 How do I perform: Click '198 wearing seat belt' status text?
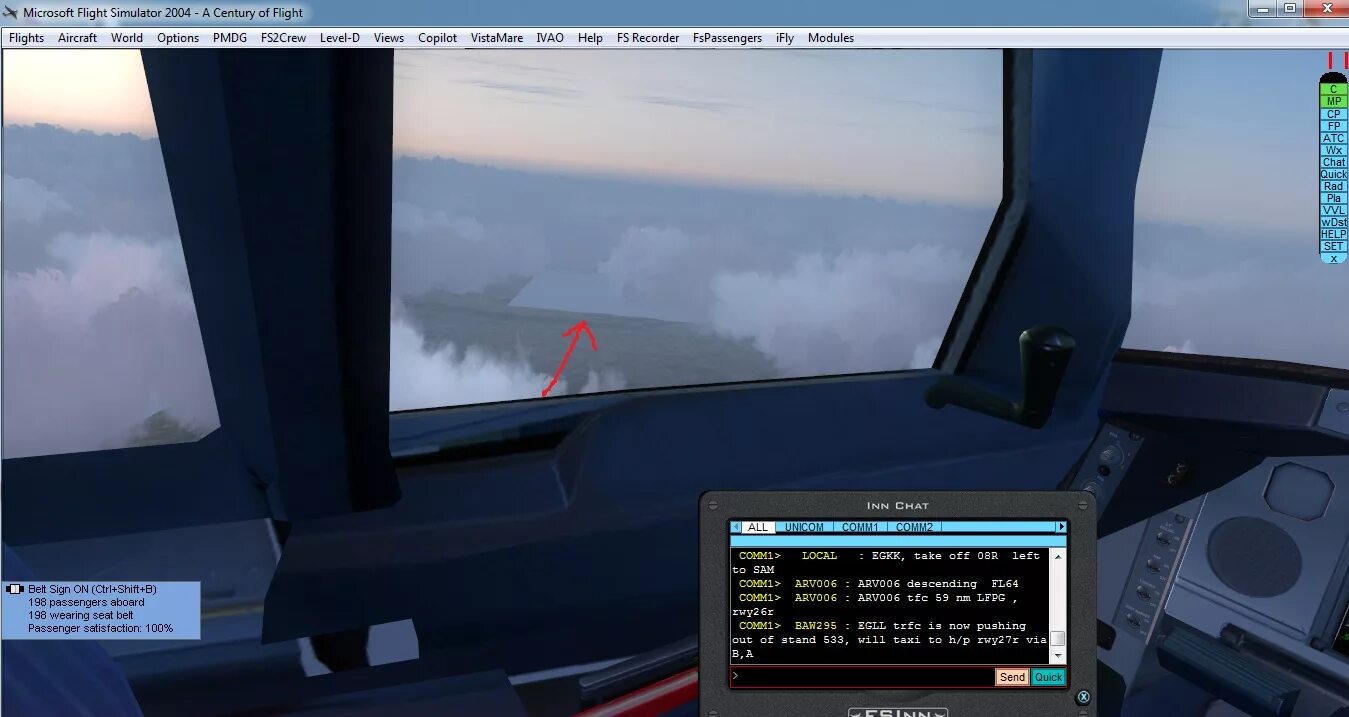pos(81,615)
